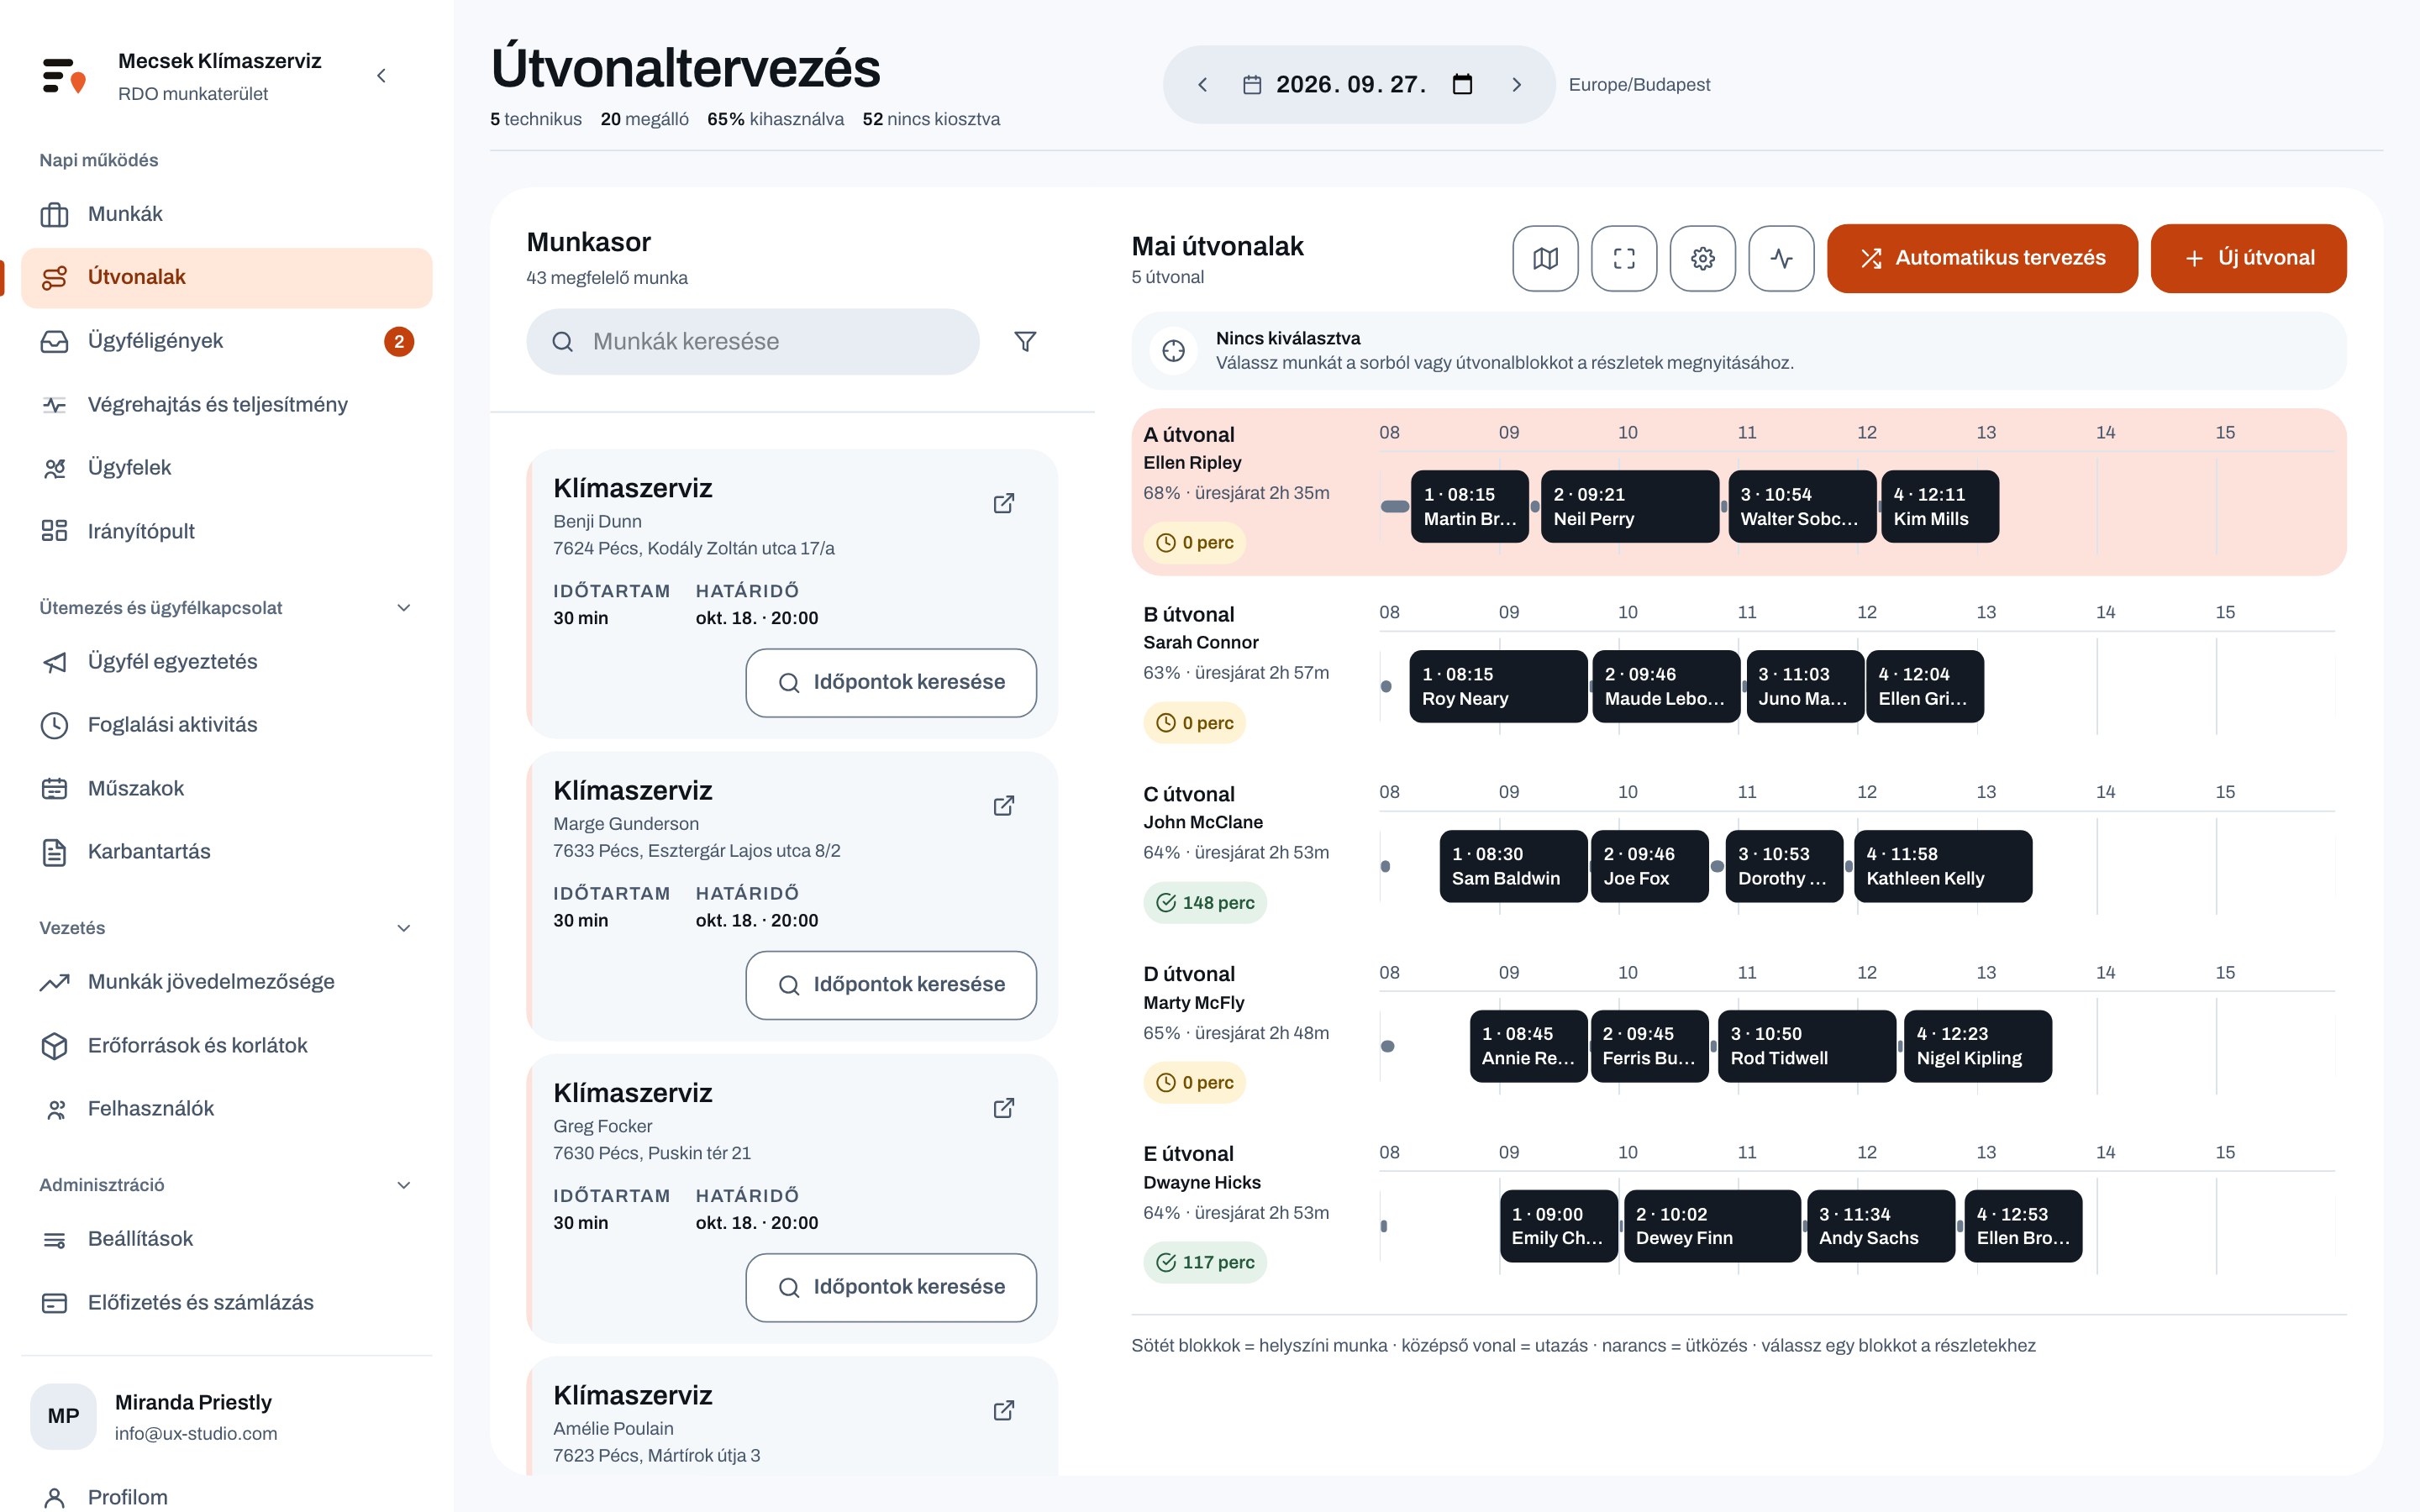Click the Munkák keresése search field
2420x1512 pixels.
coord(753,342)
